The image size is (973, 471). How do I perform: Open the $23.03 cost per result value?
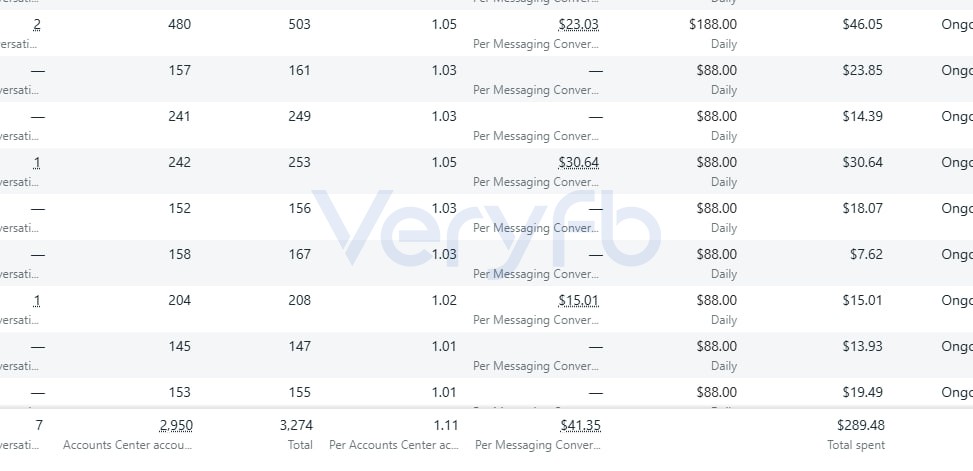[x=578, y=25]
